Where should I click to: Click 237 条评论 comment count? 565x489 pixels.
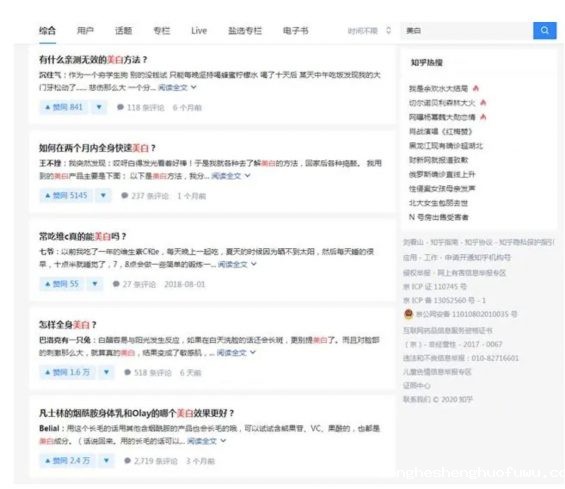tap(150, 196)
